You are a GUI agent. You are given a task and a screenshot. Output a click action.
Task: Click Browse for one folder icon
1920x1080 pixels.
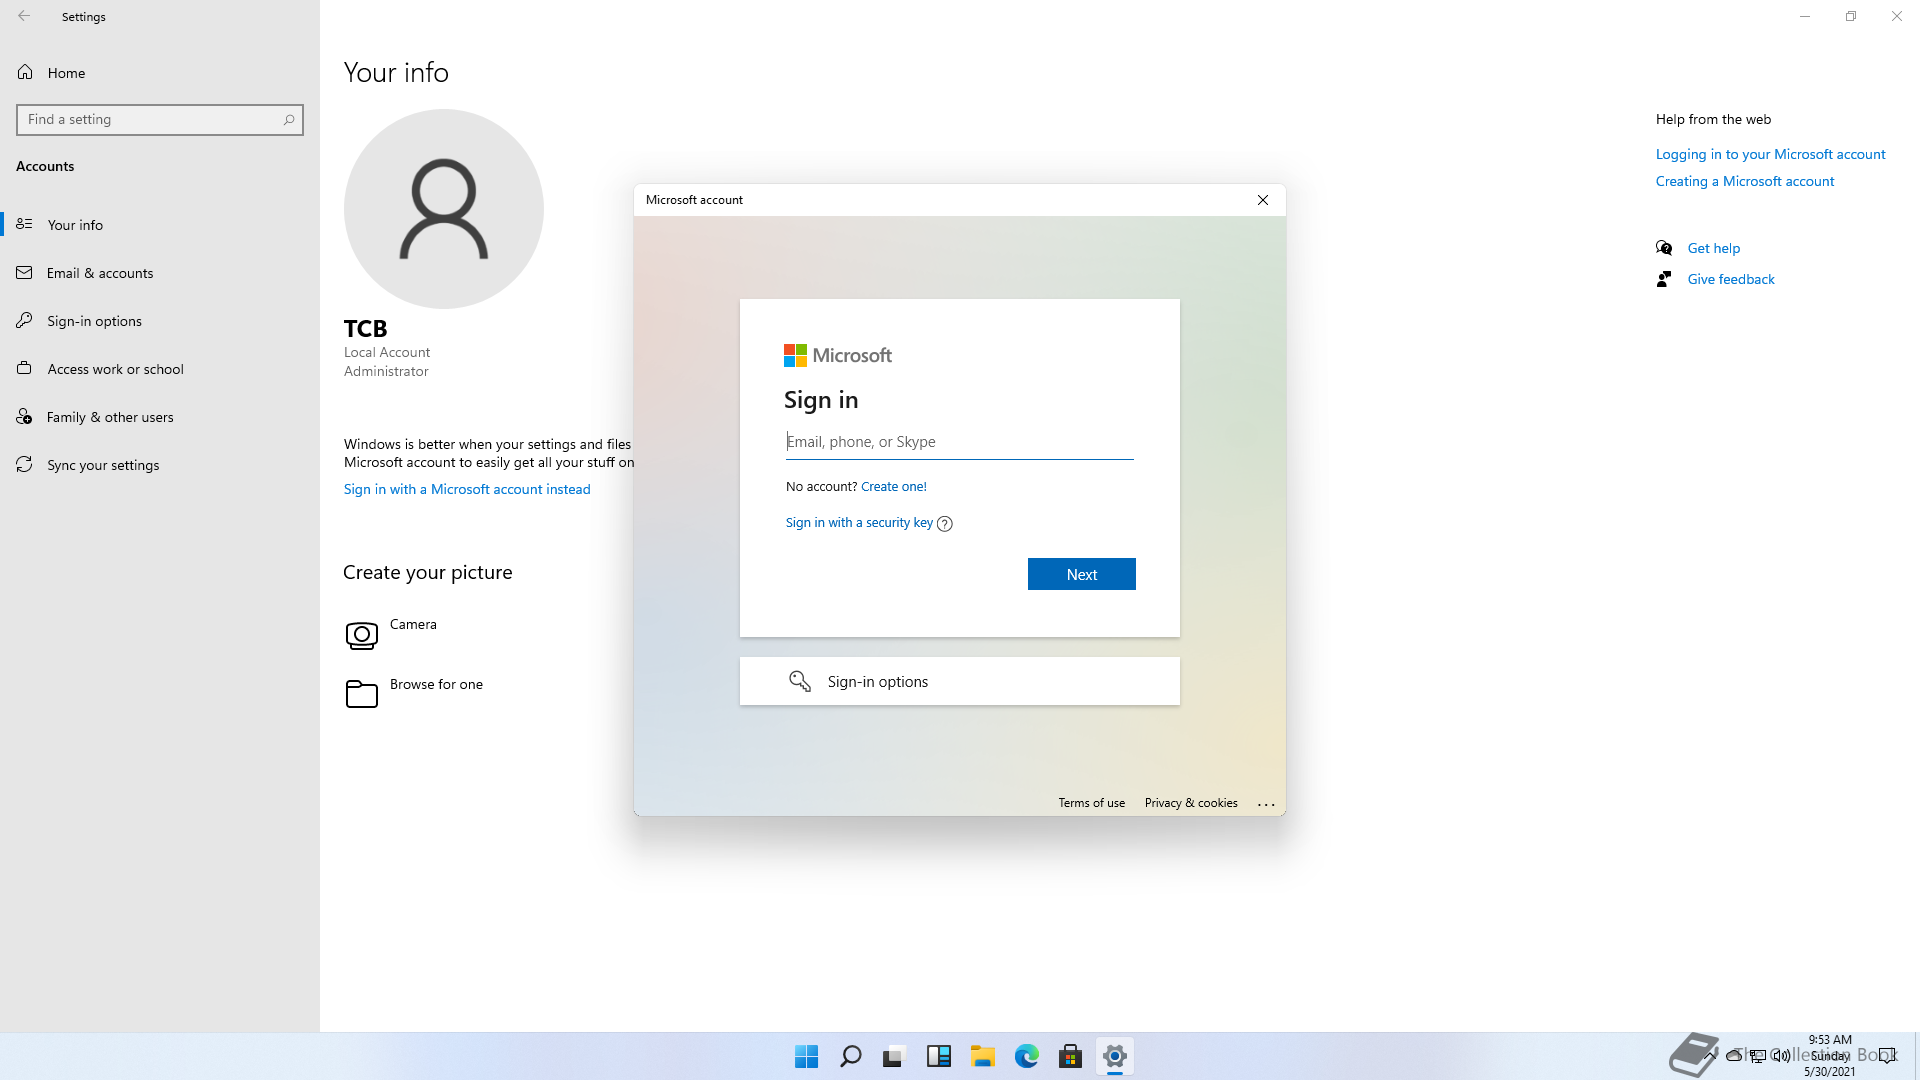tap(361, 693)
